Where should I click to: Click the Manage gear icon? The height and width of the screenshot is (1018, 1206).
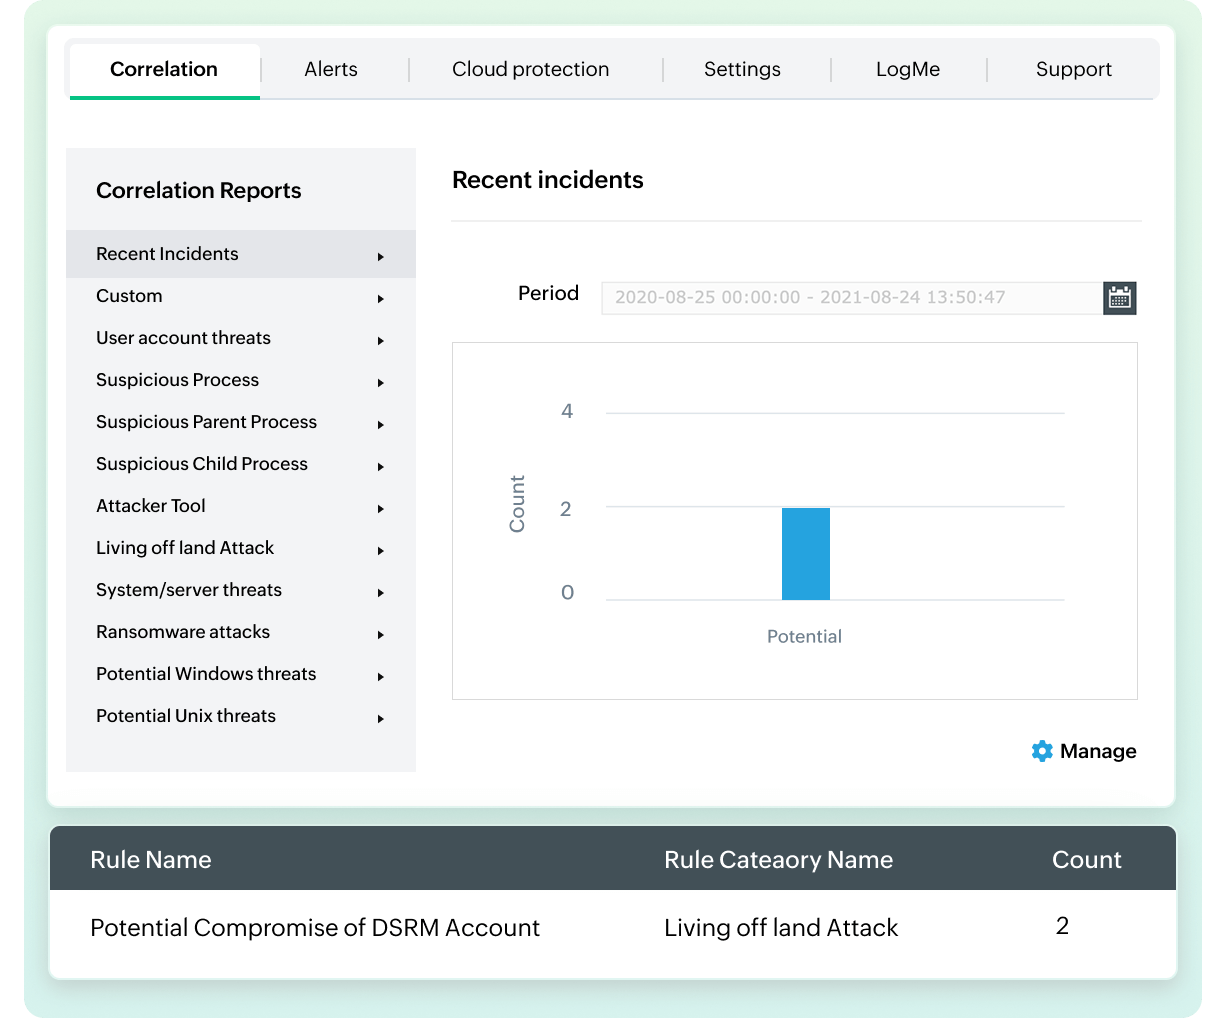click(x=1042, y=751)
